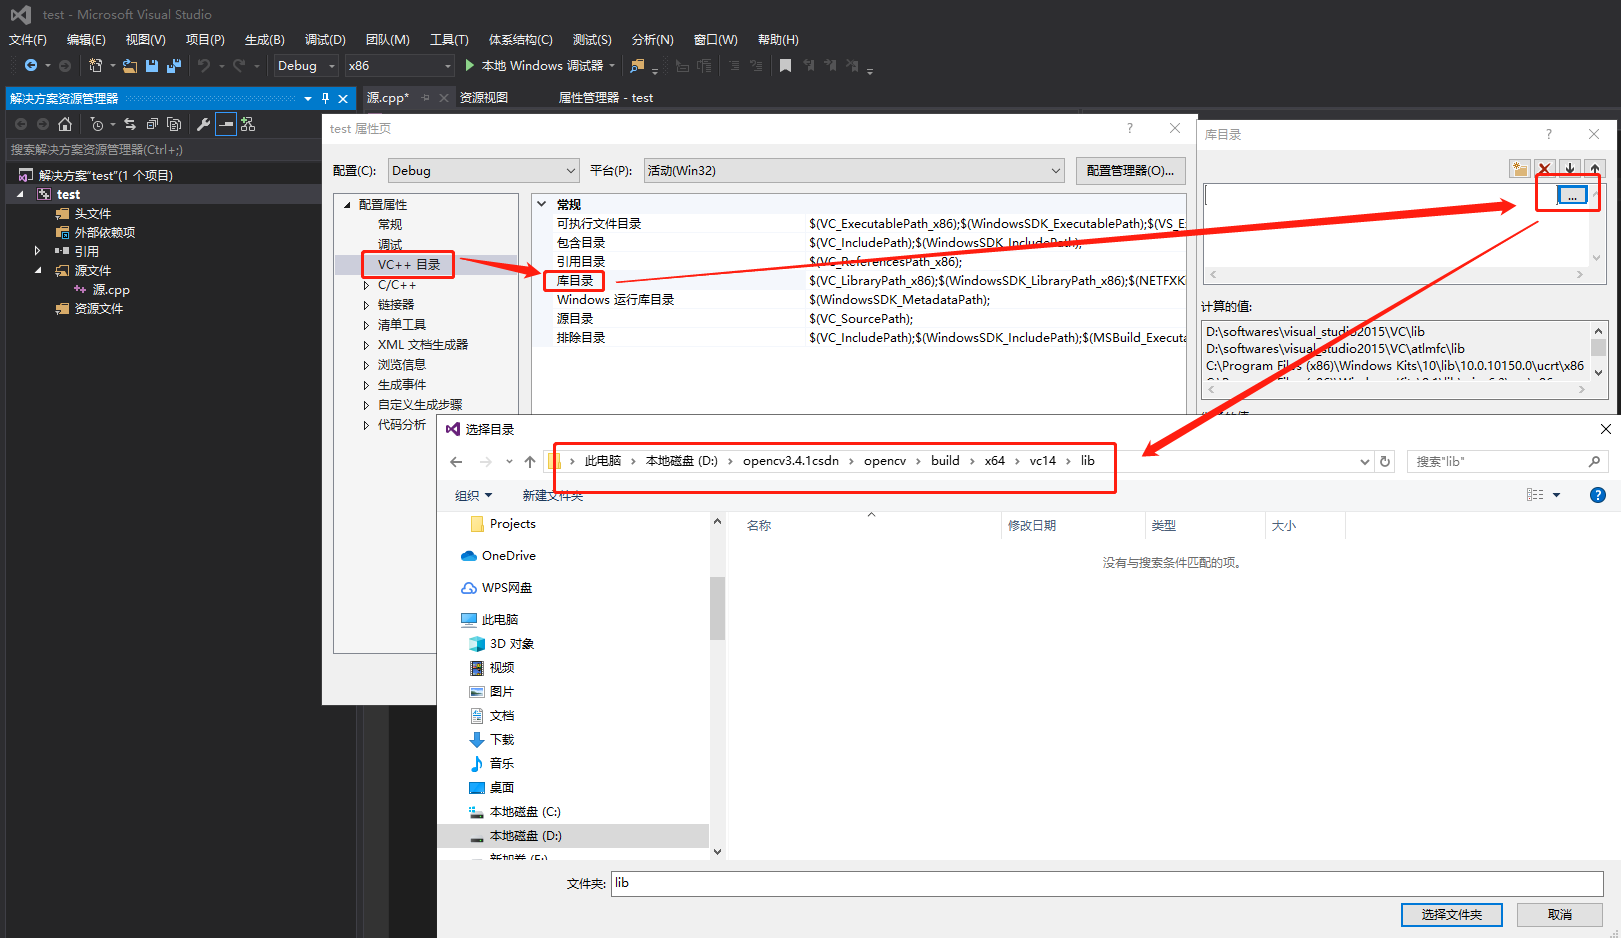Viewport: 1621px width, 938px height.
Task: Expand the 引用 node in Solution Explorer
Action: [38, 251]
